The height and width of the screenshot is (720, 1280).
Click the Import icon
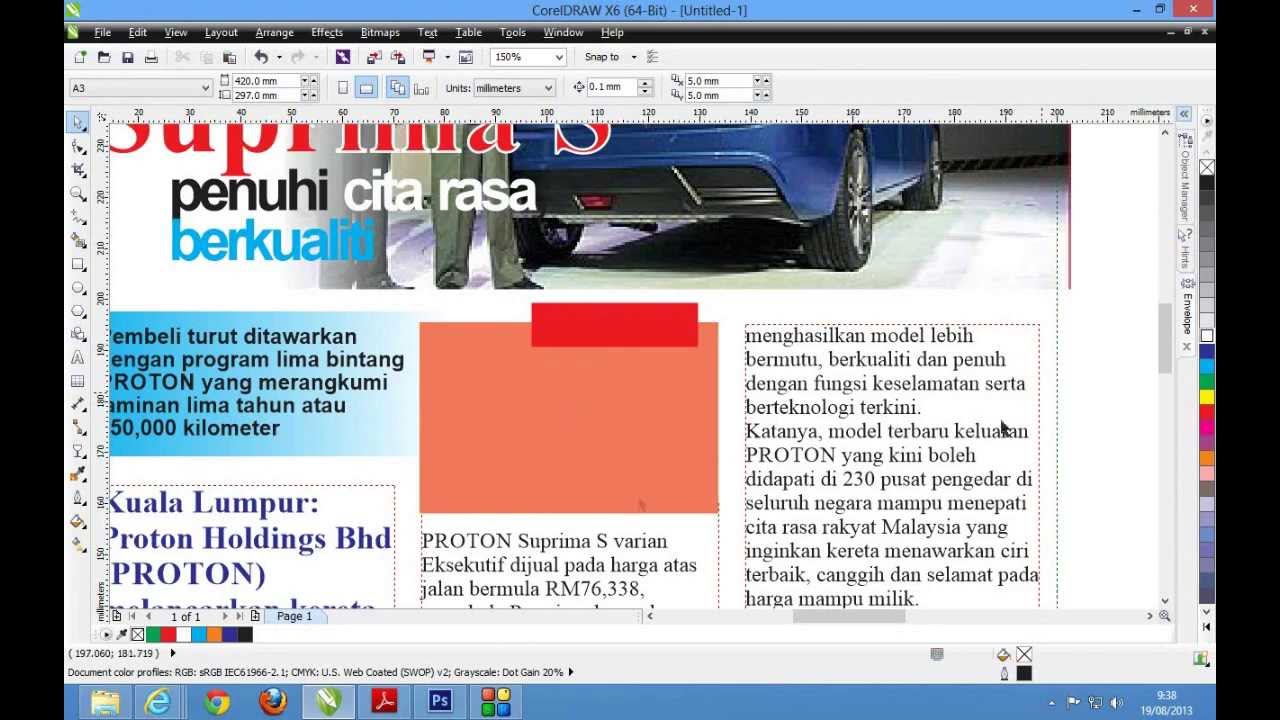tap(374, 57)
